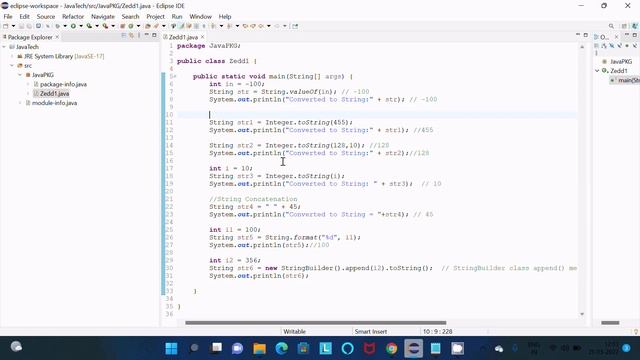Collapse the JavaPKG package node

click(x=20, y=75)
